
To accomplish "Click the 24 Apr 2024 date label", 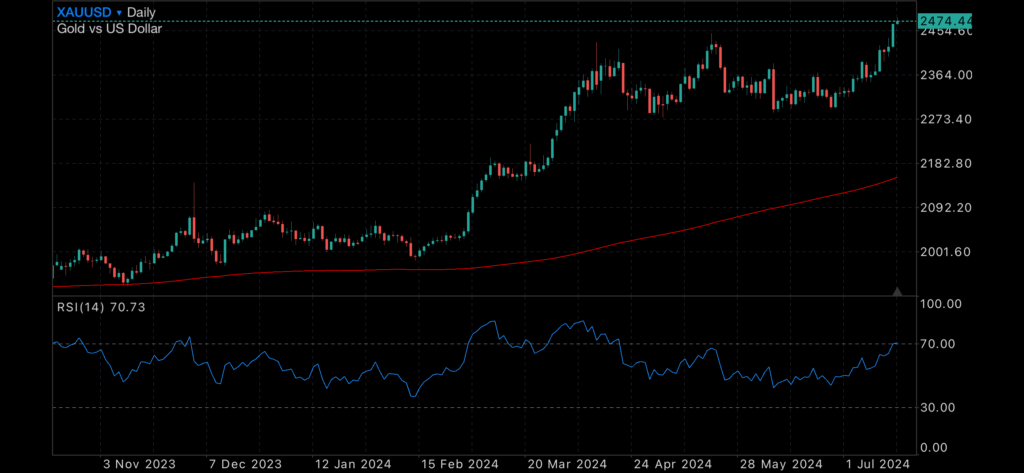I will click(671, 464).
